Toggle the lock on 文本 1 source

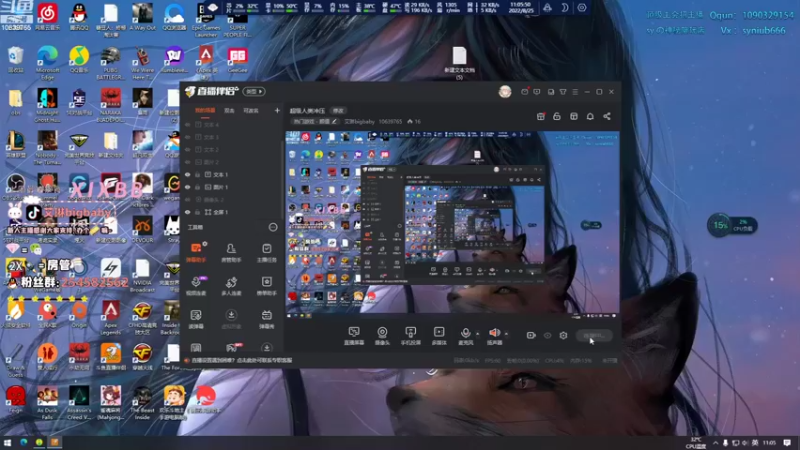click(x=197, y=174)
